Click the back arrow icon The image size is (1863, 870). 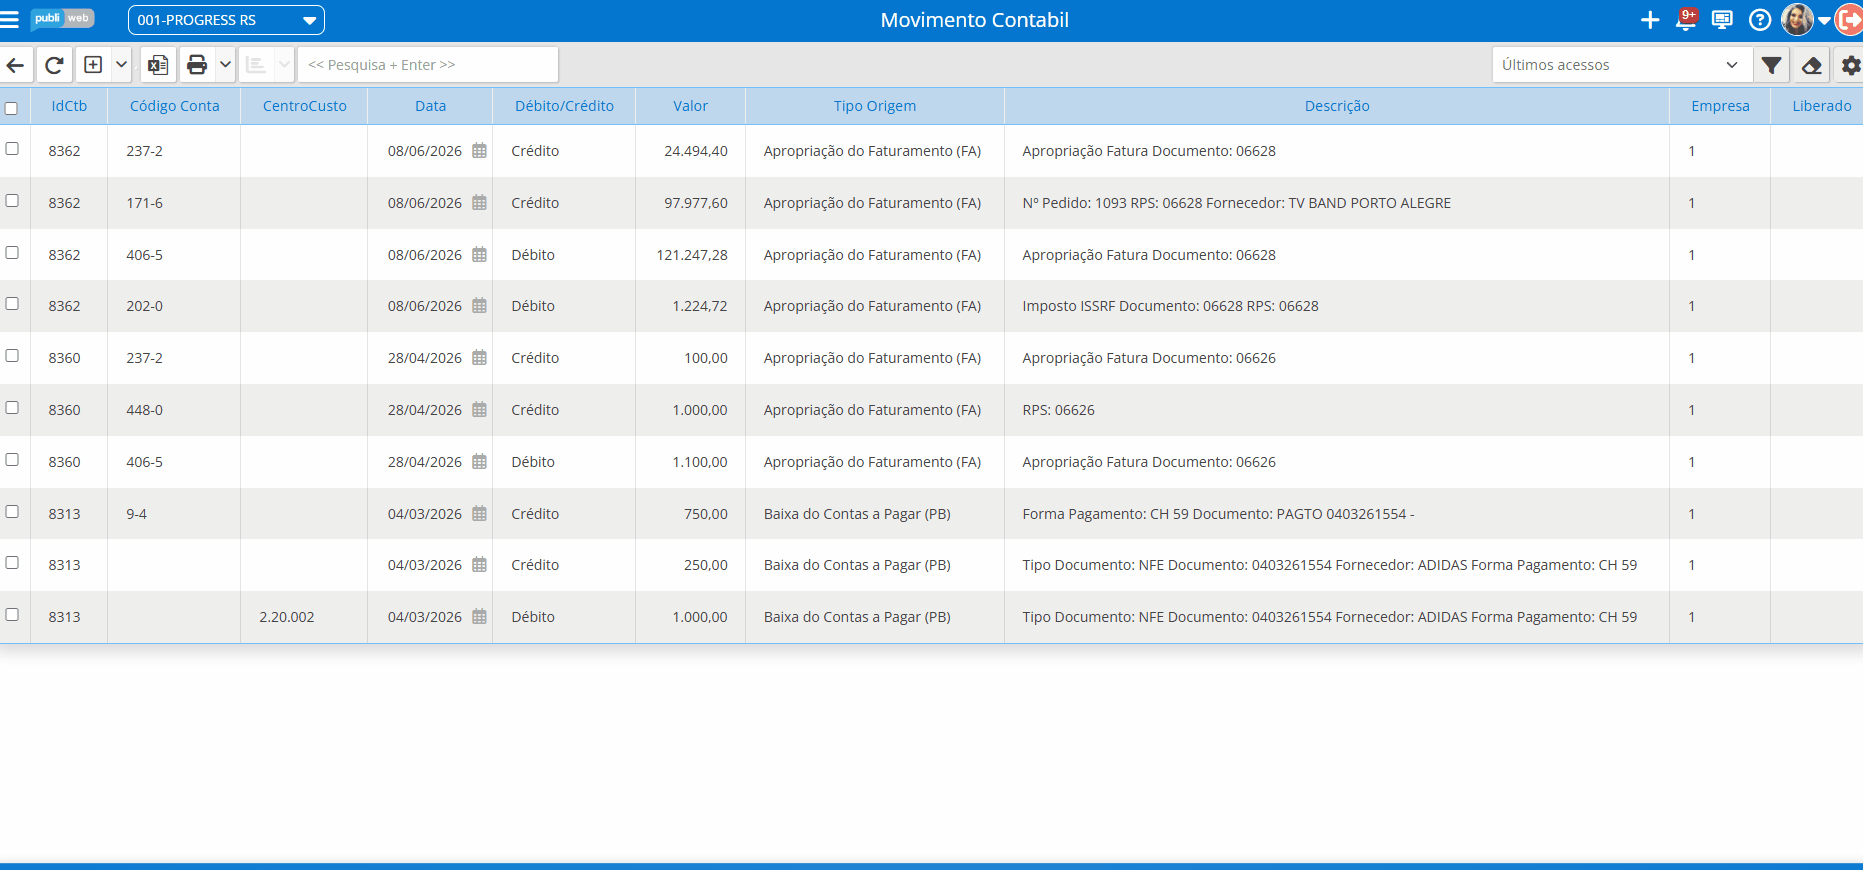(15, 65)
